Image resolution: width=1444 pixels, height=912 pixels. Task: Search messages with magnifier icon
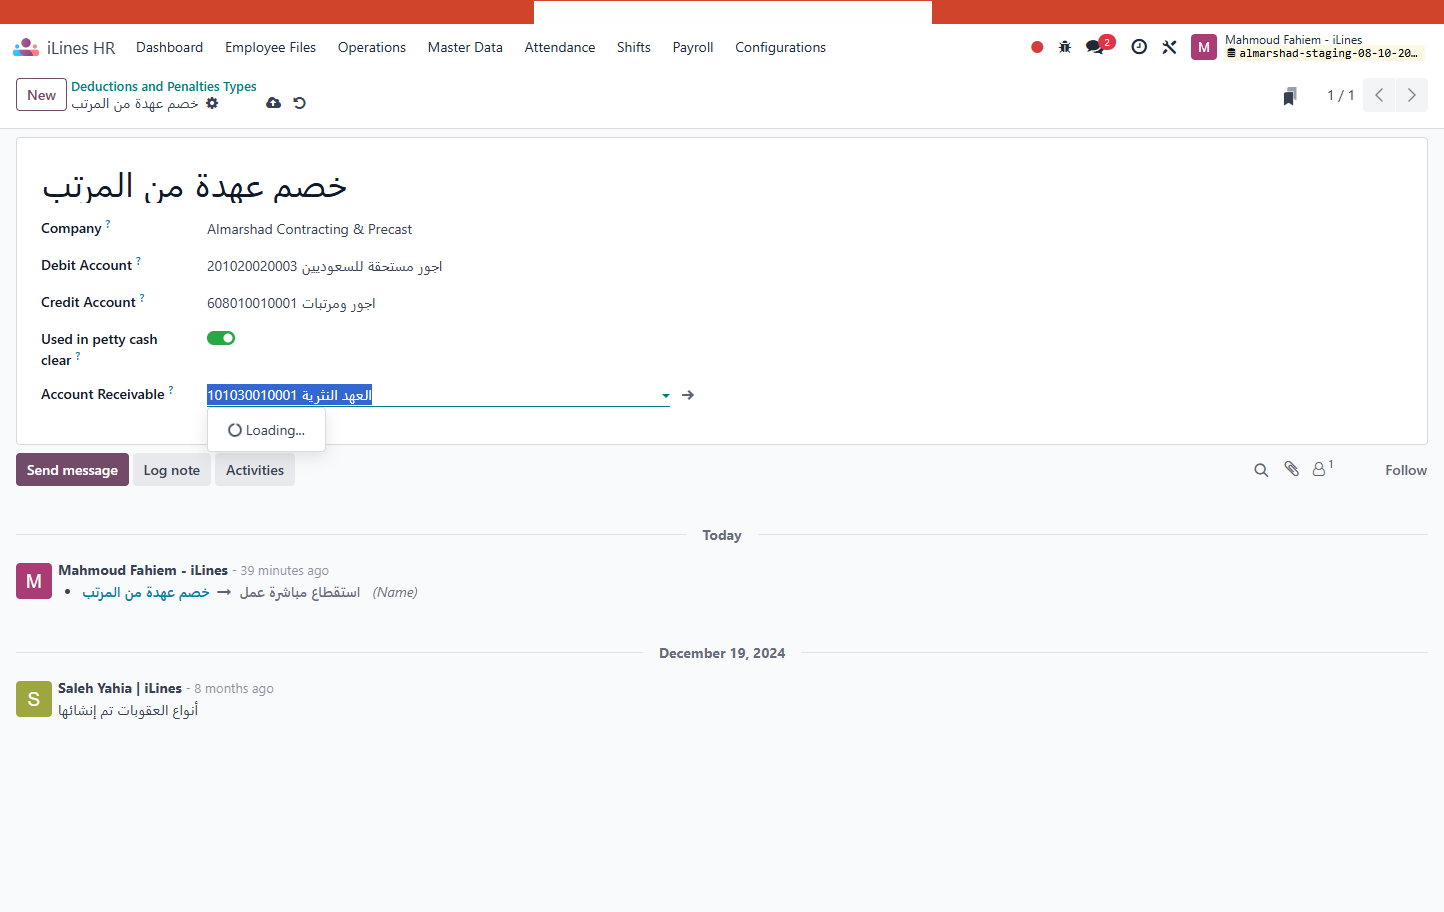[1261, 470]
